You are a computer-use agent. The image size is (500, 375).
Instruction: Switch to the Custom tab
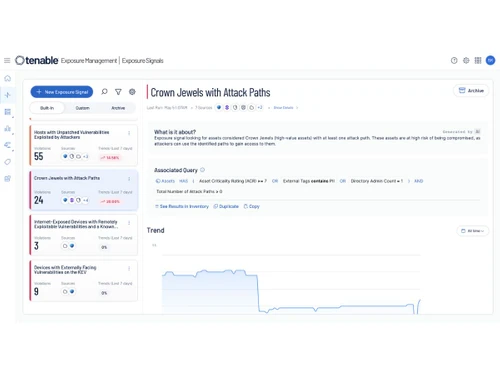coord(82,108)
